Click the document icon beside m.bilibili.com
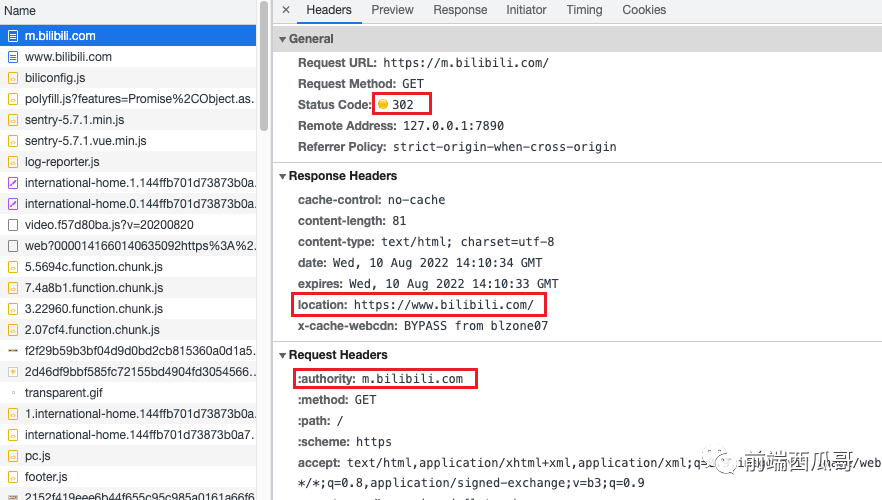Viewport: 882px width, 500px height. tap(12, 36)
